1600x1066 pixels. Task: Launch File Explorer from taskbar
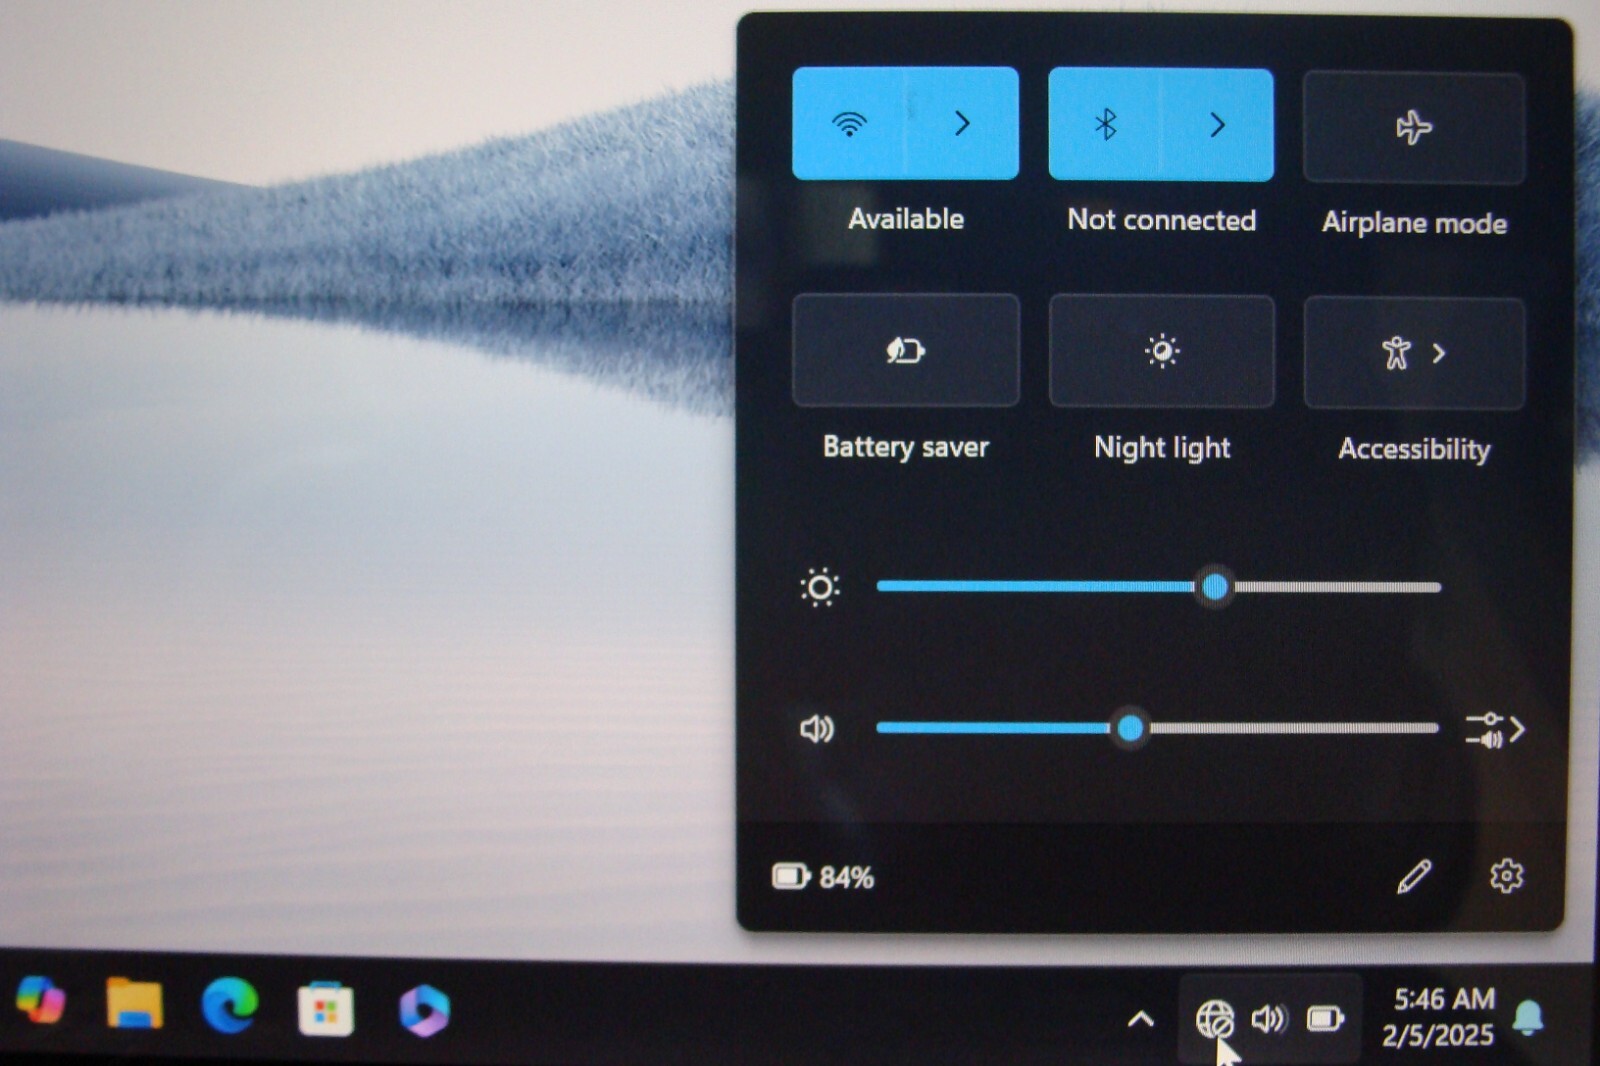tap(135, 1003)
